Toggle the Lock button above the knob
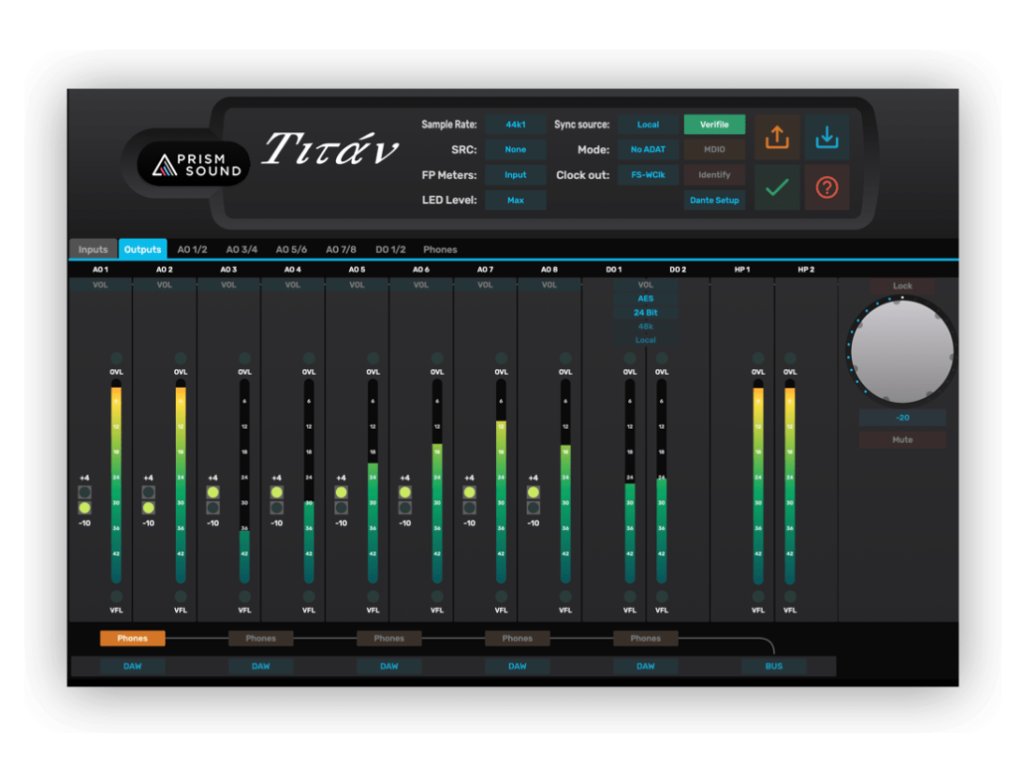Image resolution: width=1024 pixels, height=768 pixels. pos(903,286)
